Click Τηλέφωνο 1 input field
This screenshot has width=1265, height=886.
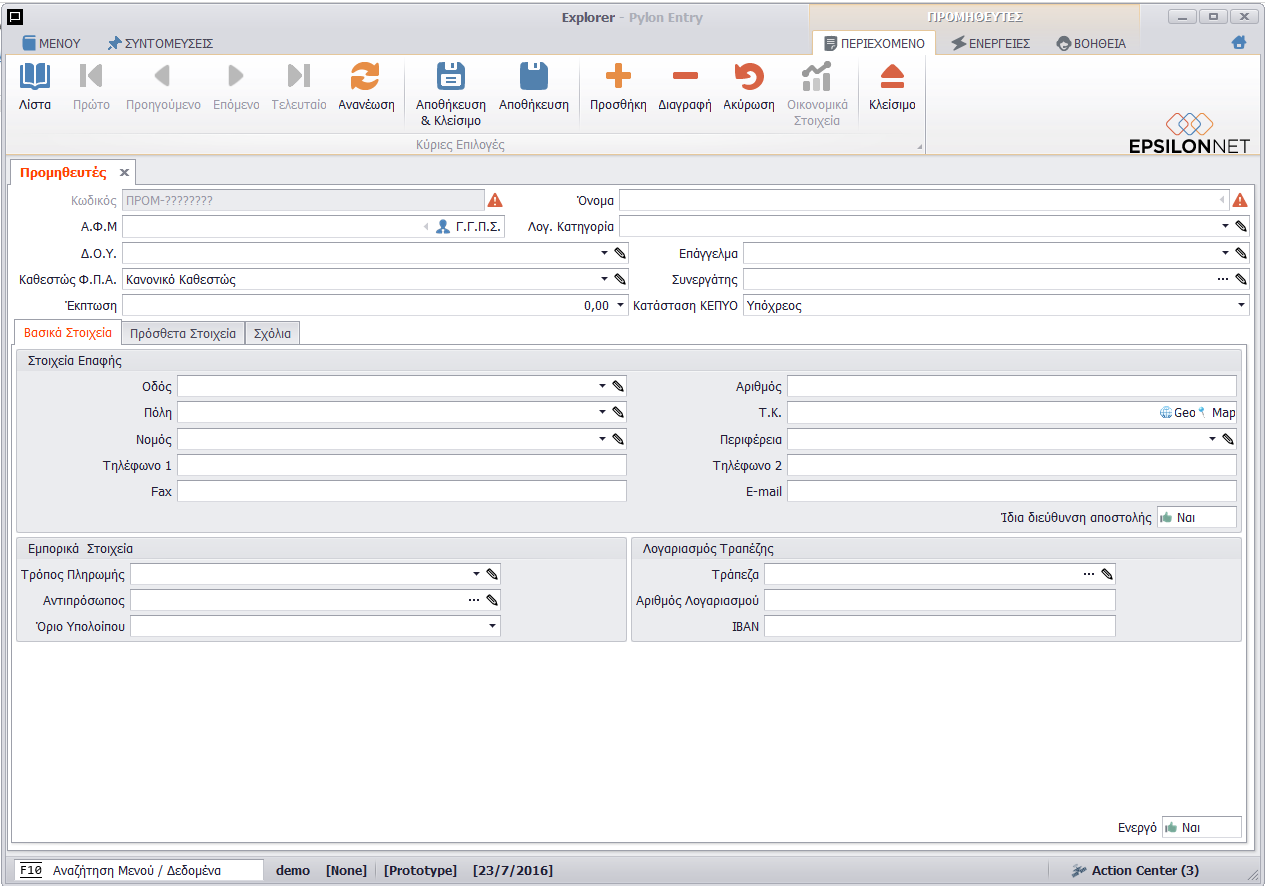402,464
